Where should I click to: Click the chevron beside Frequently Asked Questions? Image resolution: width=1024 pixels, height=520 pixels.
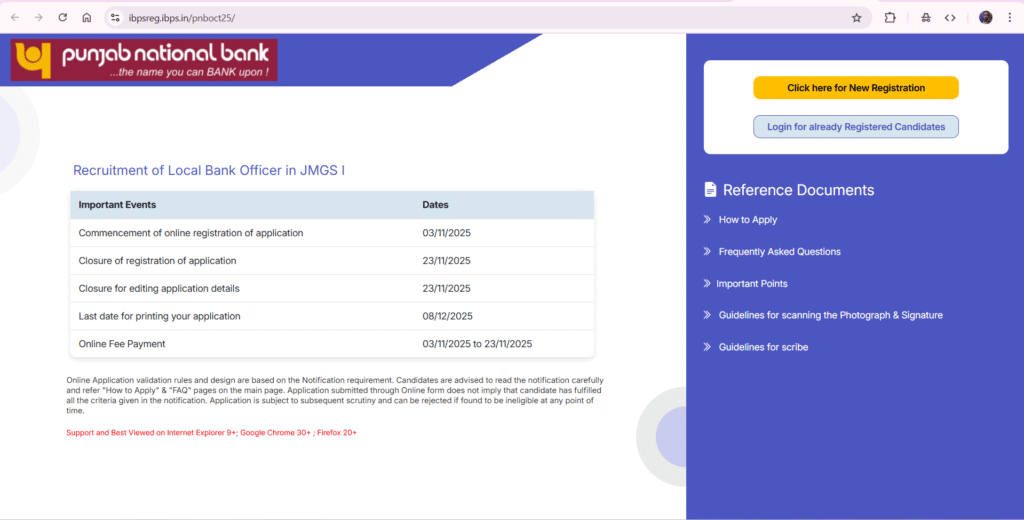(707, 252)
